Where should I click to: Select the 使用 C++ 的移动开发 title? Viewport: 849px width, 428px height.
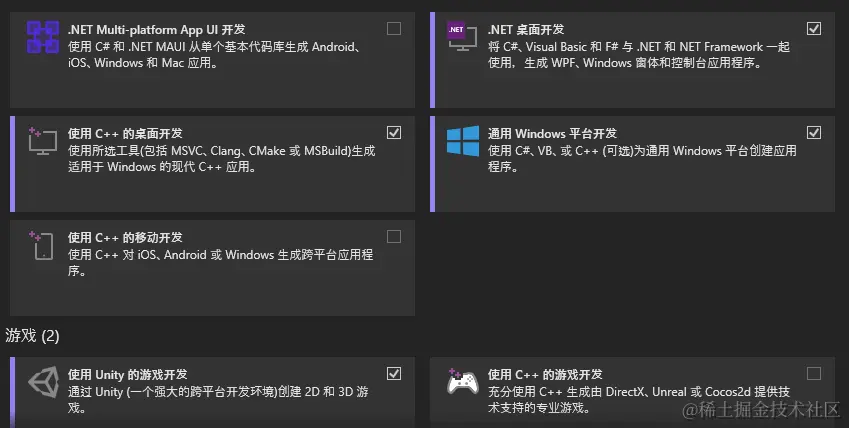(x=125, y=238)
